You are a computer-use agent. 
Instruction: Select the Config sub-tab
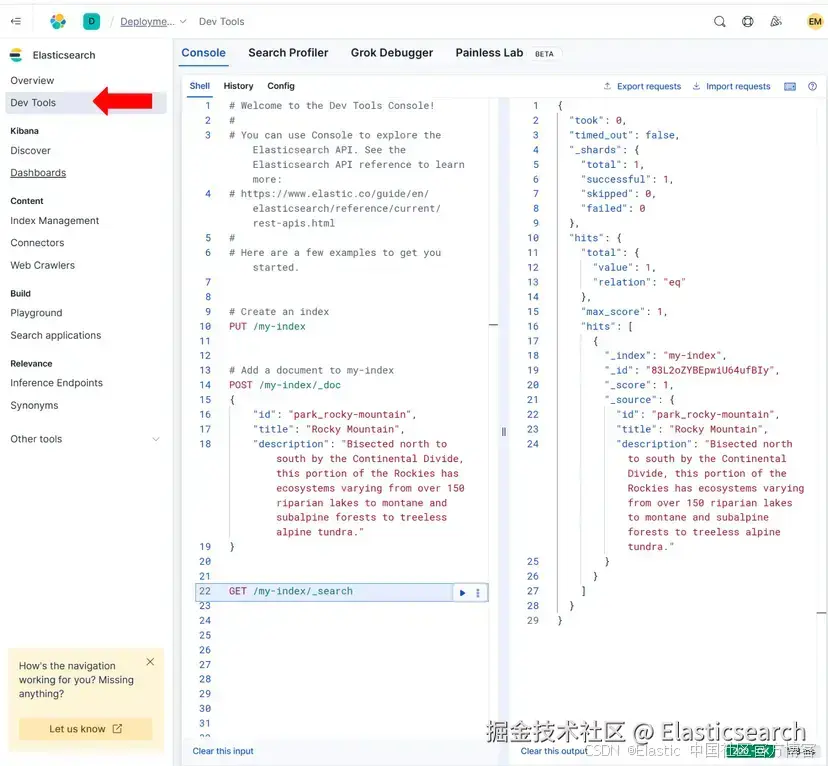point(281,86)
